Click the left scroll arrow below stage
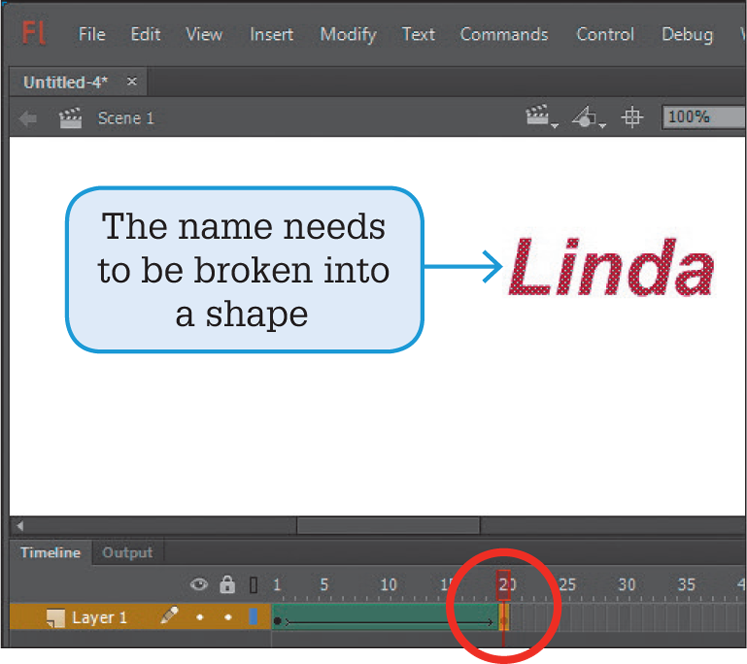The image size is (747, 664). (20, 526)
